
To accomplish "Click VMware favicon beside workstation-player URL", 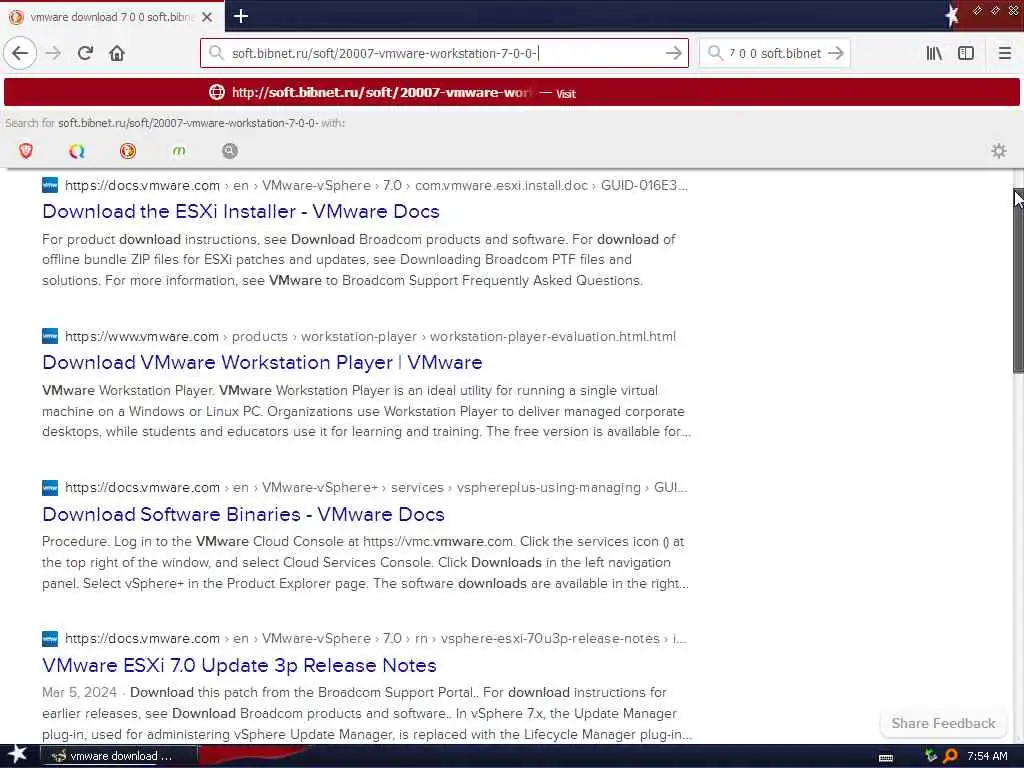I will coord(50,336).
